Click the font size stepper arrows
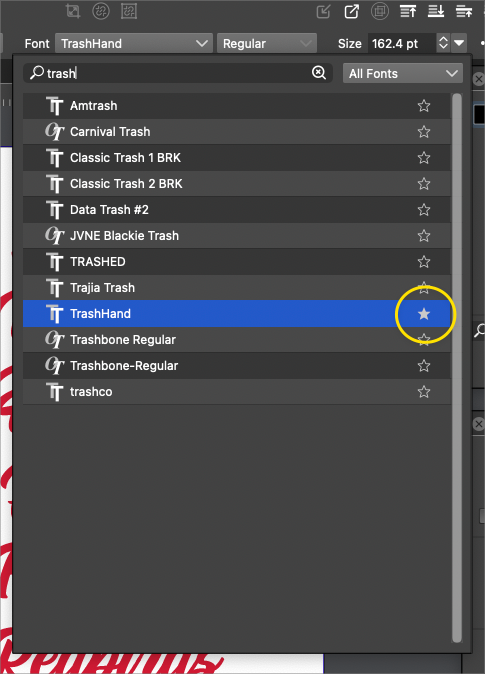This screenshot has height=674, width=485. tap(443, 43)
